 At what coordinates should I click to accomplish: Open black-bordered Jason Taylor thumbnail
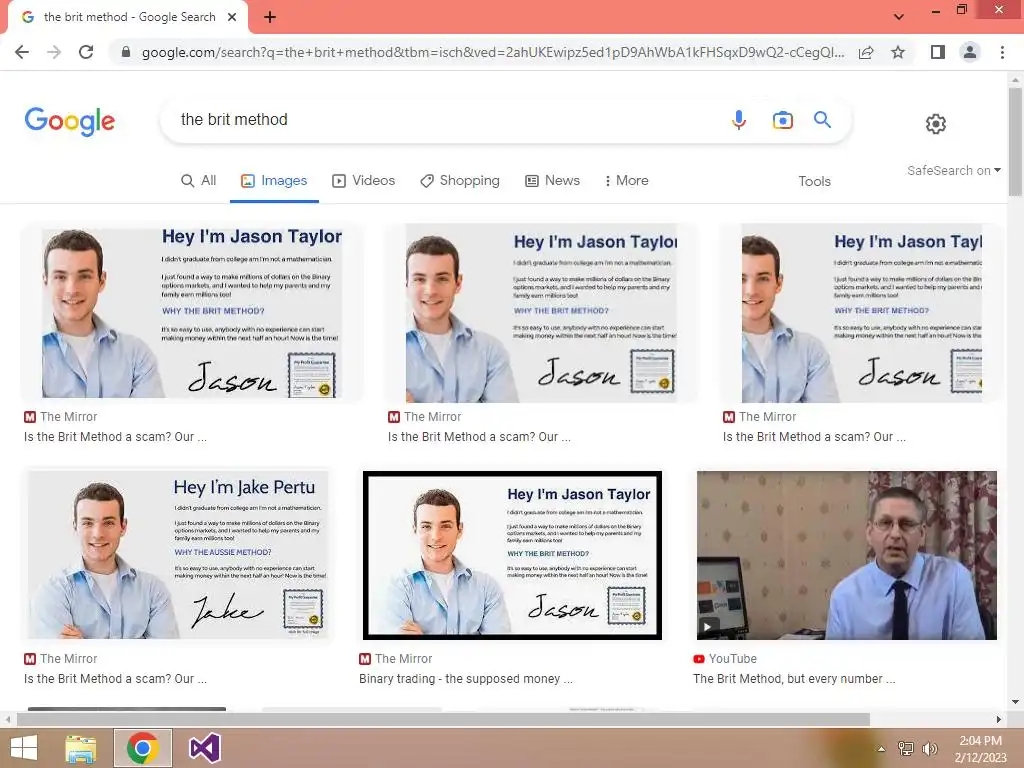tap(512, 555)
